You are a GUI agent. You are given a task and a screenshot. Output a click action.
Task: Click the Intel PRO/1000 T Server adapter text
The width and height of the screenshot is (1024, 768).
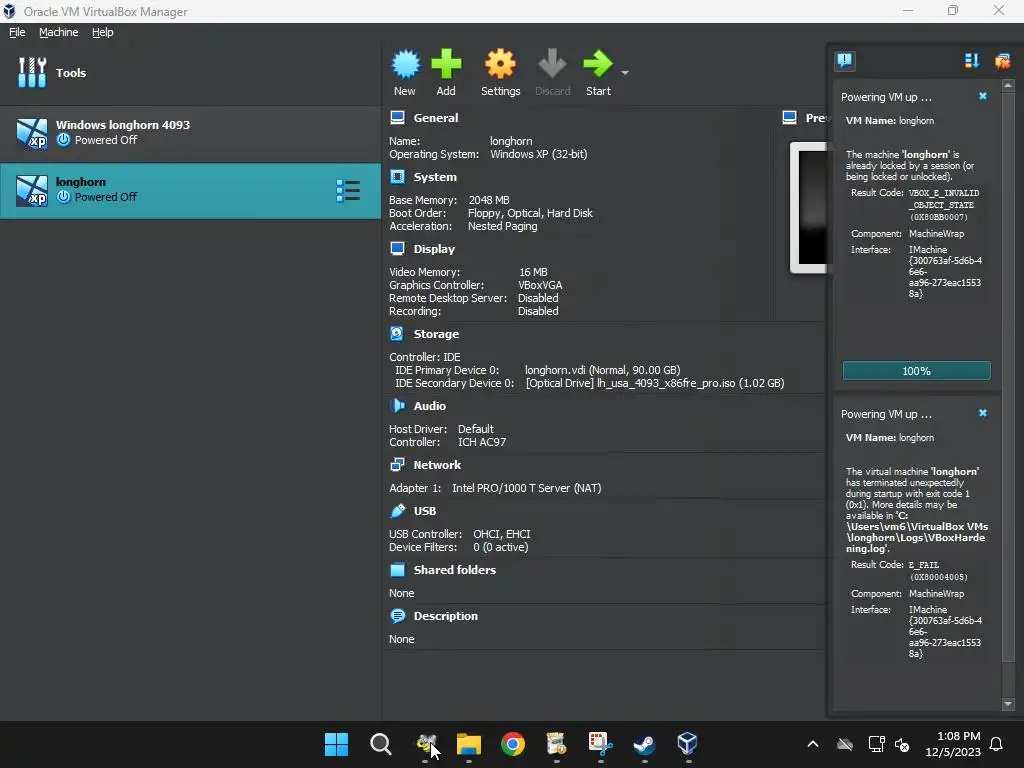tap(526, 488)
